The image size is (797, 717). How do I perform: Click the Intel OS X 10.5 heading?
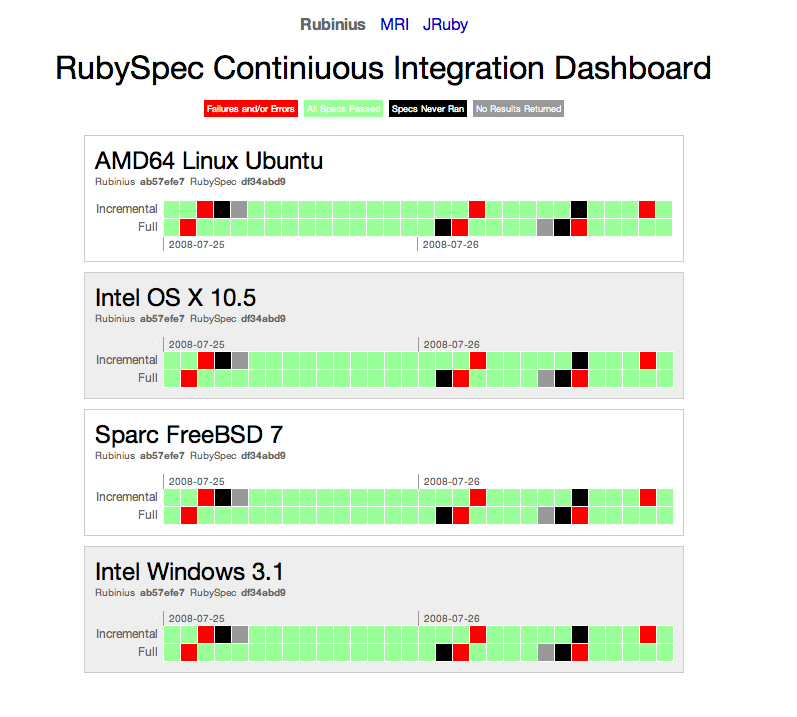click(175, 298)
